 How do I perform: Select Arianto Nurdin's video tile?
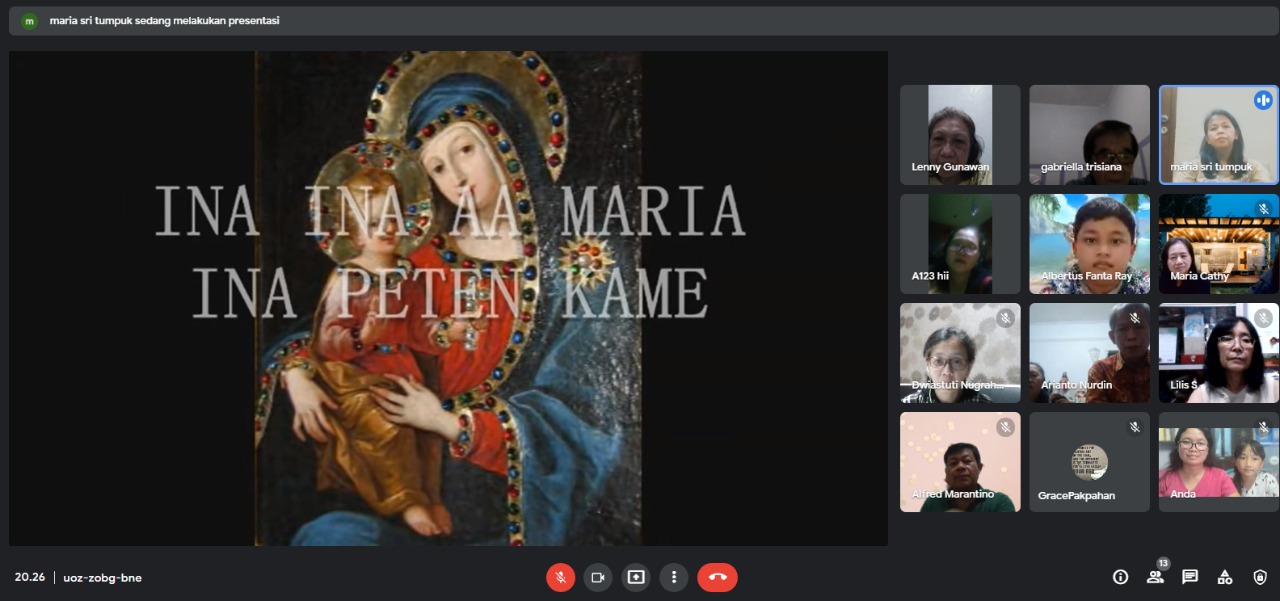(1090, 353)
